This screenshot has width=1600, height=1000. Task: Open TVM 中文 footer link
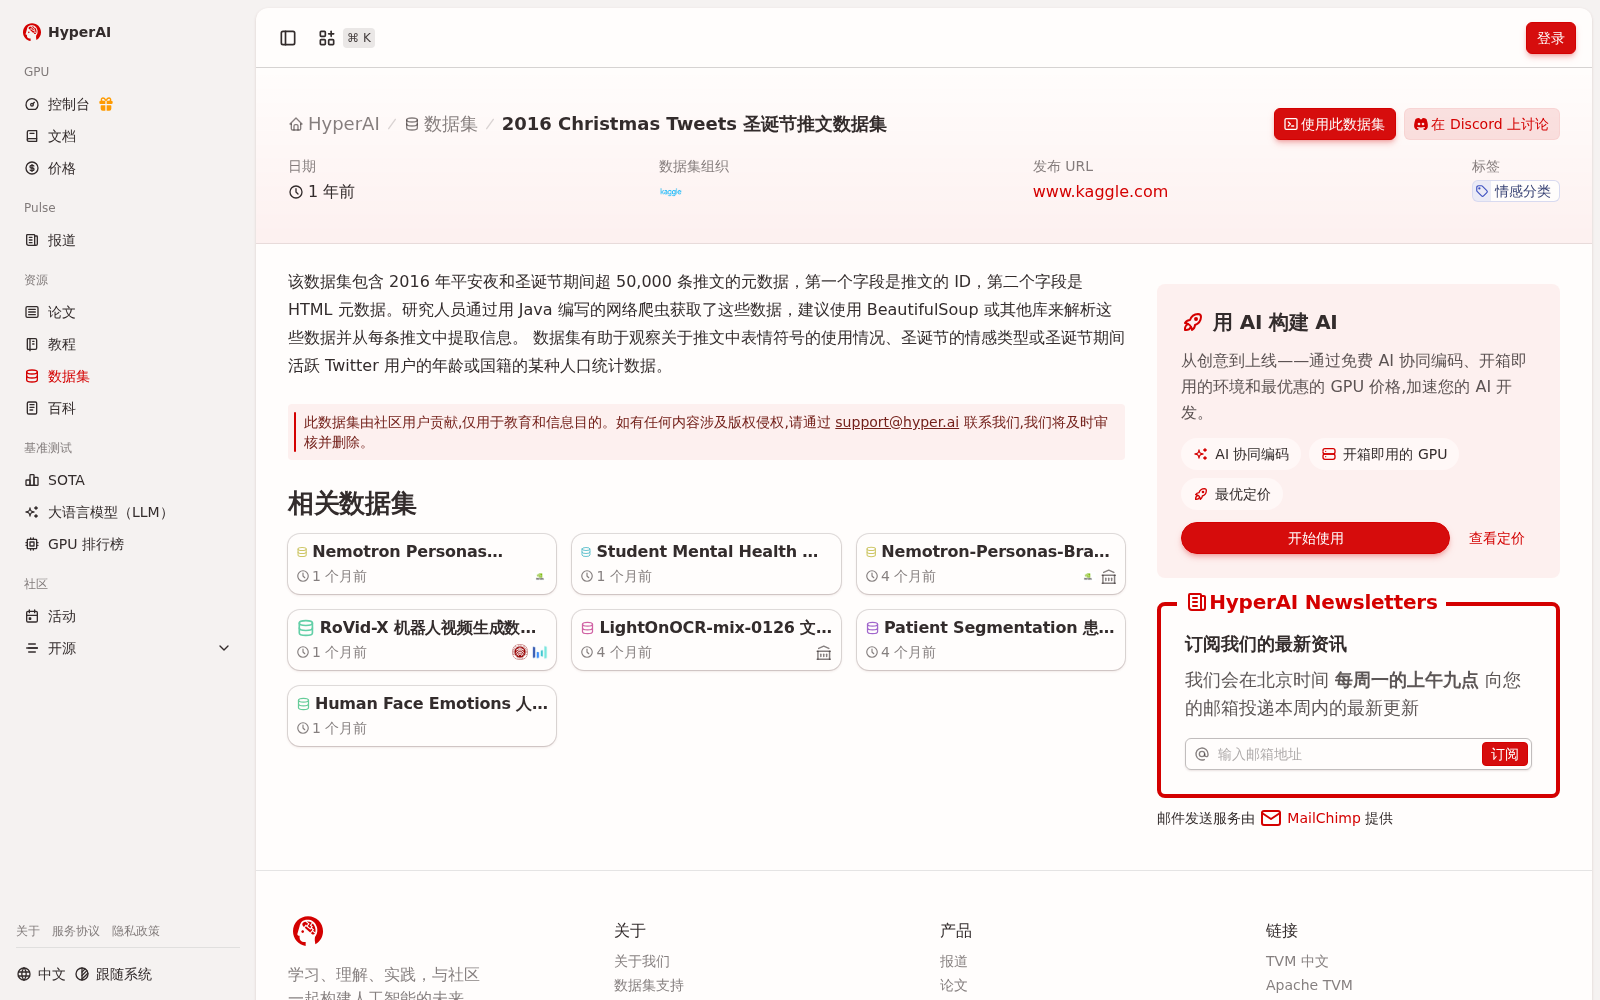tap(1297, 961)
